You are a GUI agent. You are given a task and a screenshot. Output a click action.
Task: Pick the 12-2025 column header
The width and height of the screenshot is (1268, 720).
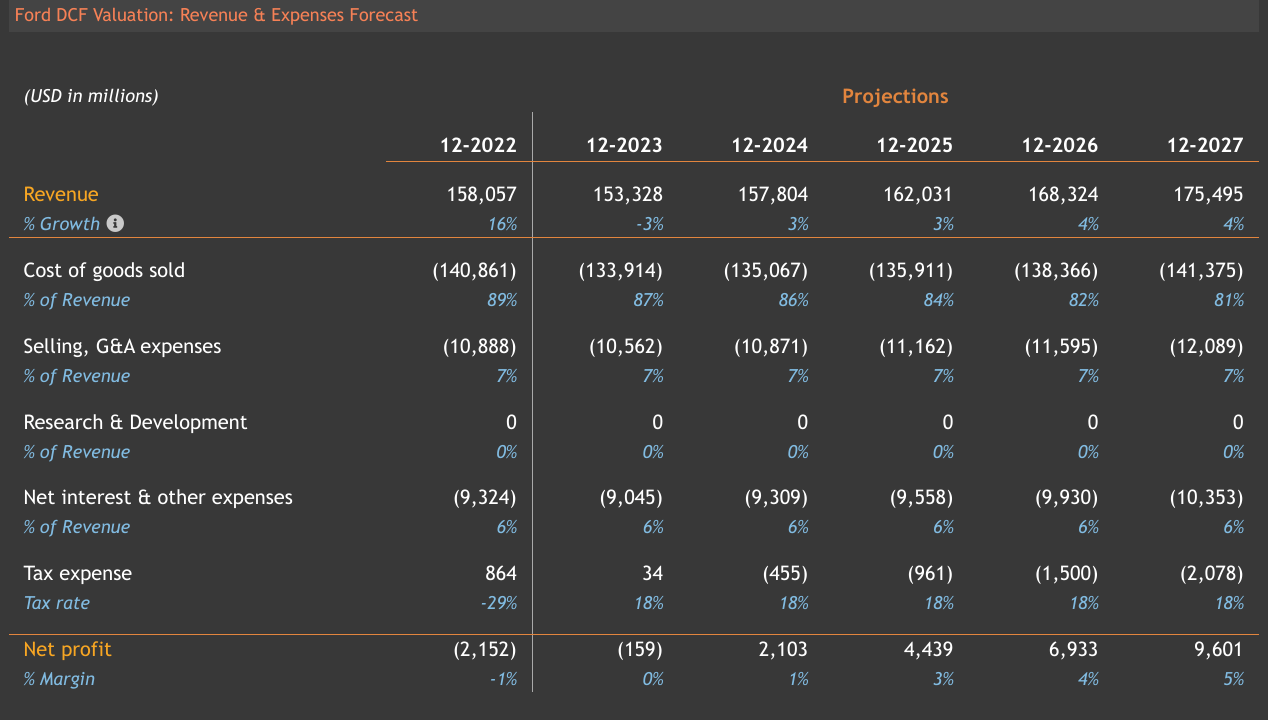[915, 145]
